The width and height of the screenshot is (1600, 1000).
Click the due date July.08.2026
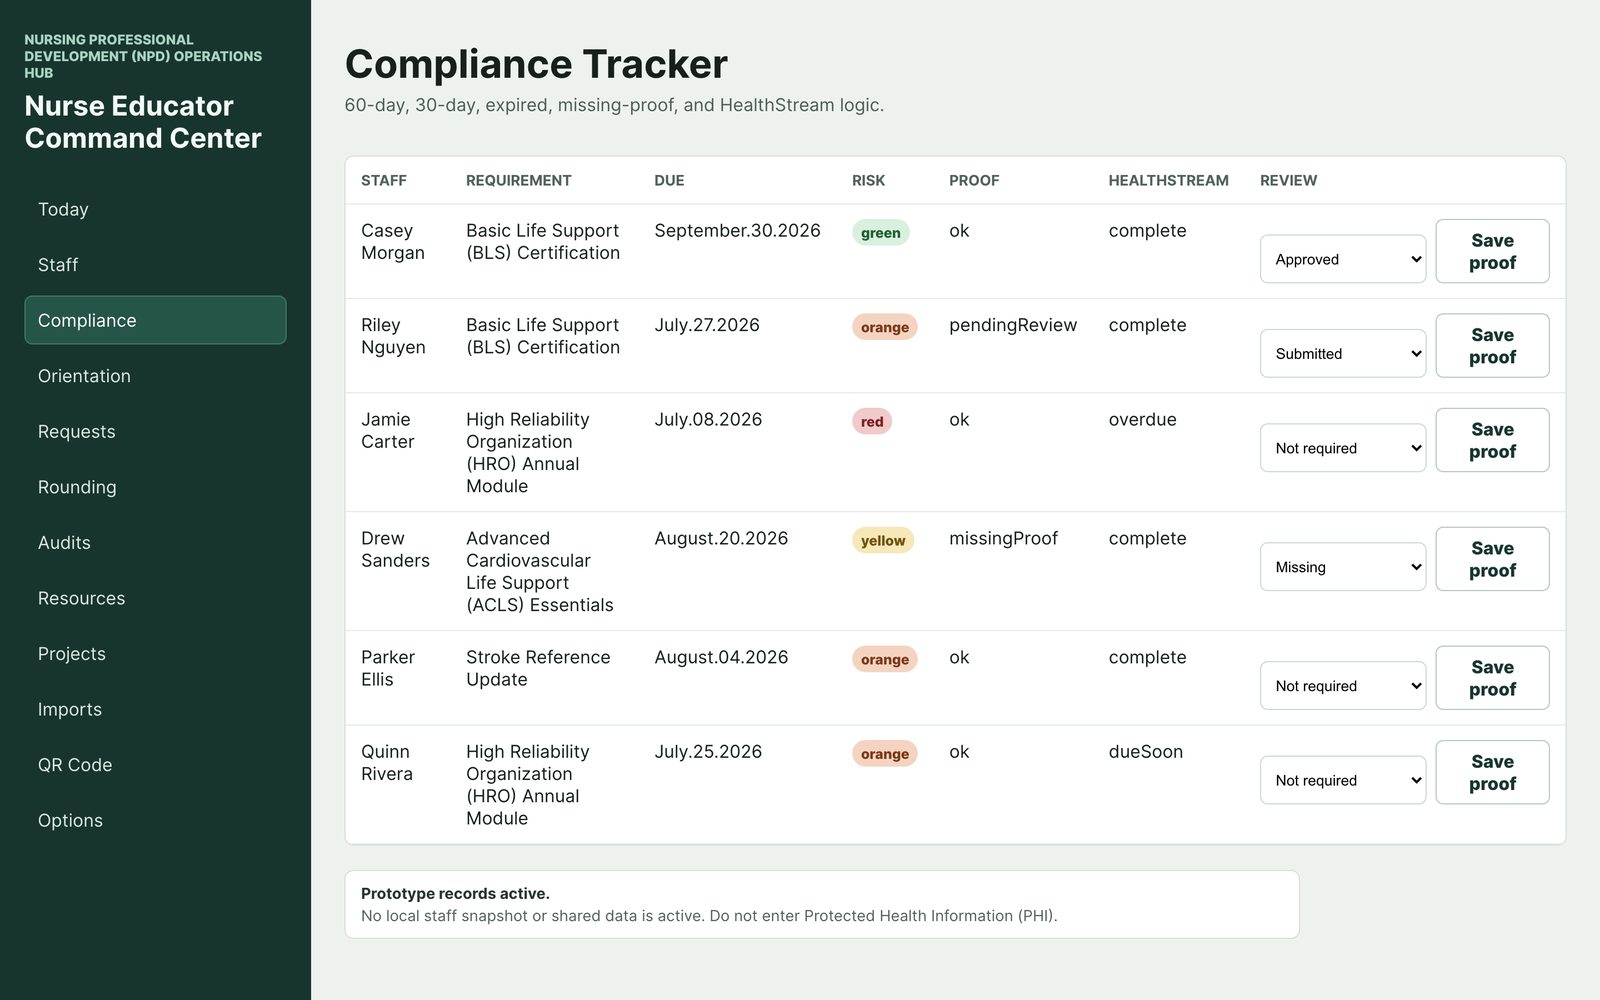click(x=708, y=420)
